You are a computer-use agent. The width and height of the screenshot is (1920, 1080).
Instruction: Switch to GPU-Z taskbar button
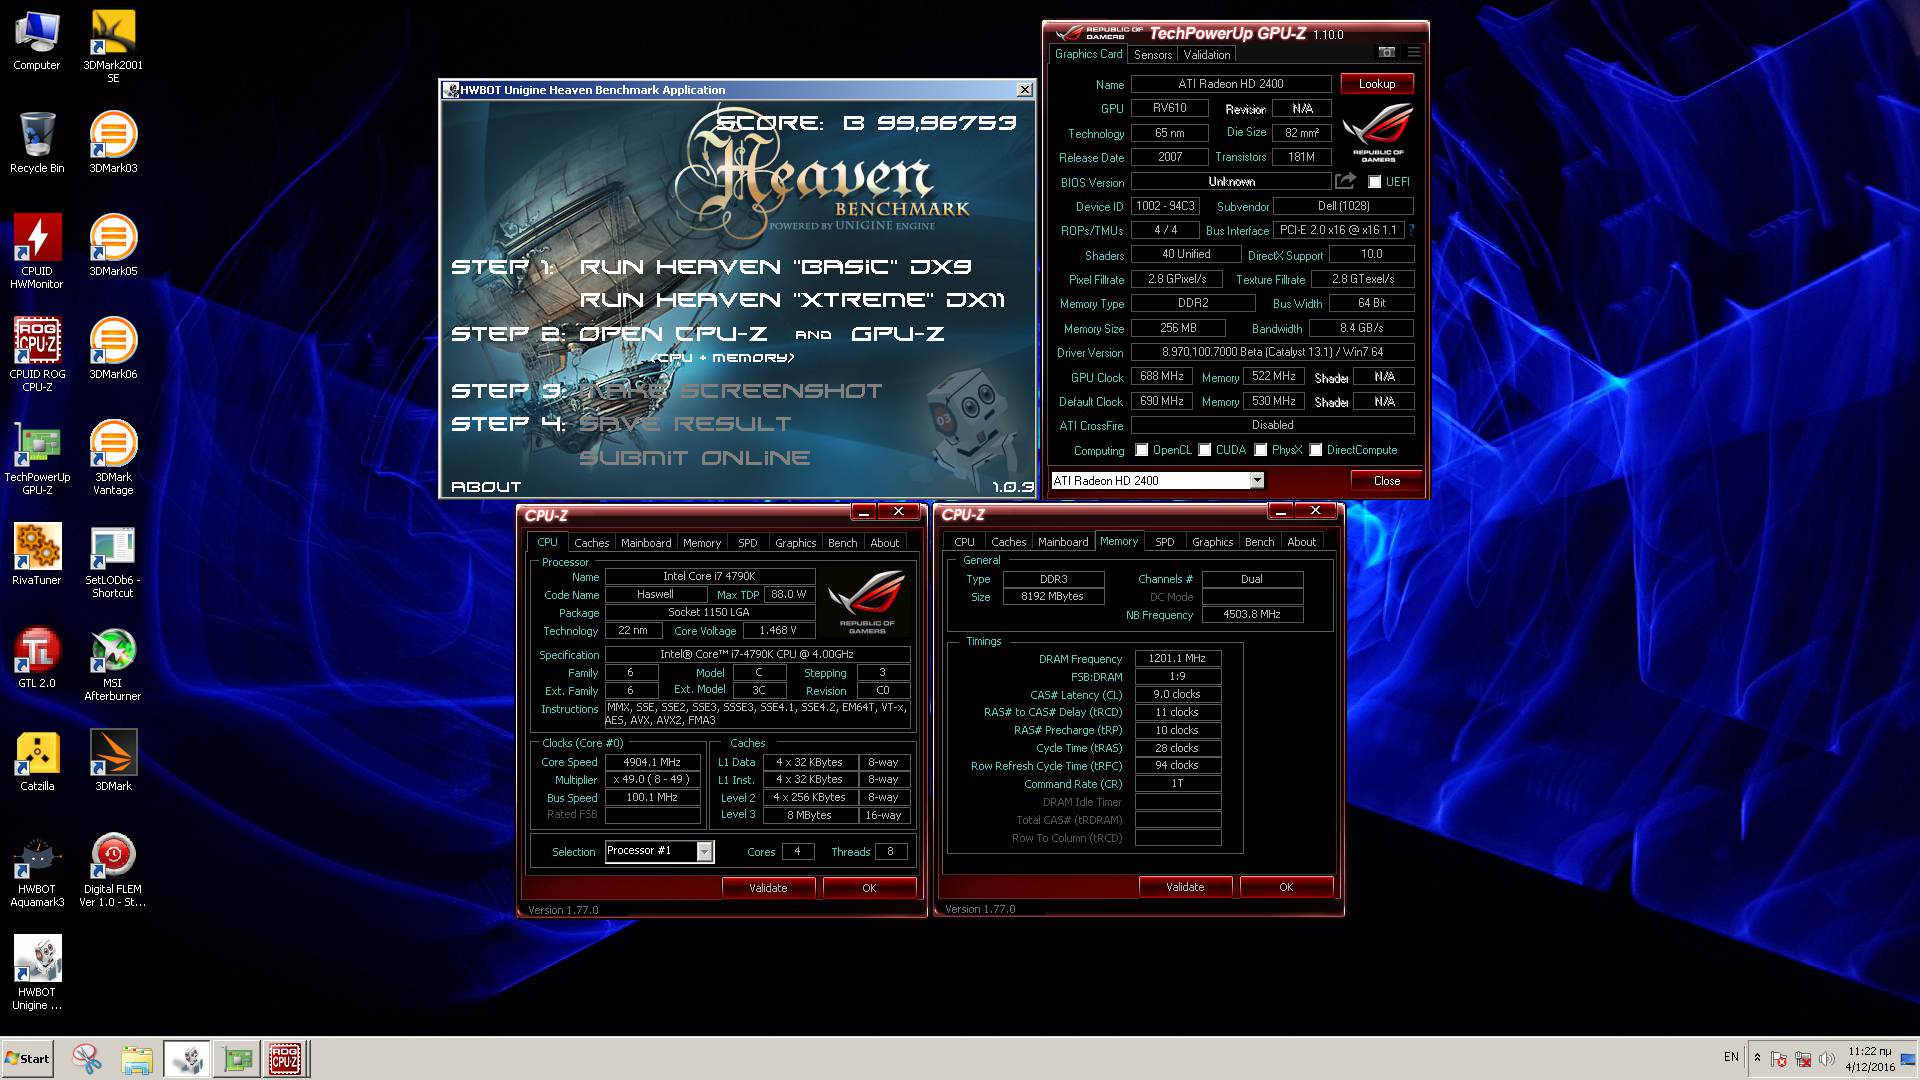(x=237, y=1059)
